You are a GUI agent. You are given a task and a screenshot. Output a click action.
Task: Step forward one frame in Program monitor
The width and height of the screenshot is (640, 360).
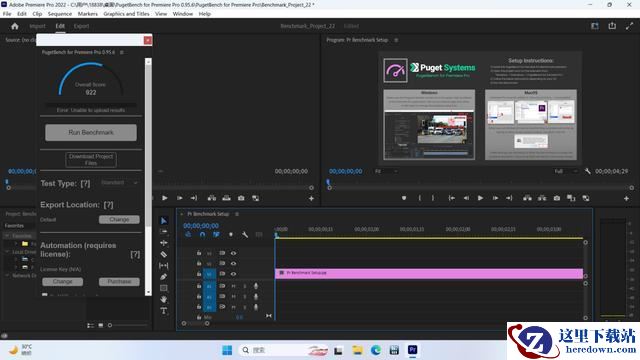click(x=495, y=198)
